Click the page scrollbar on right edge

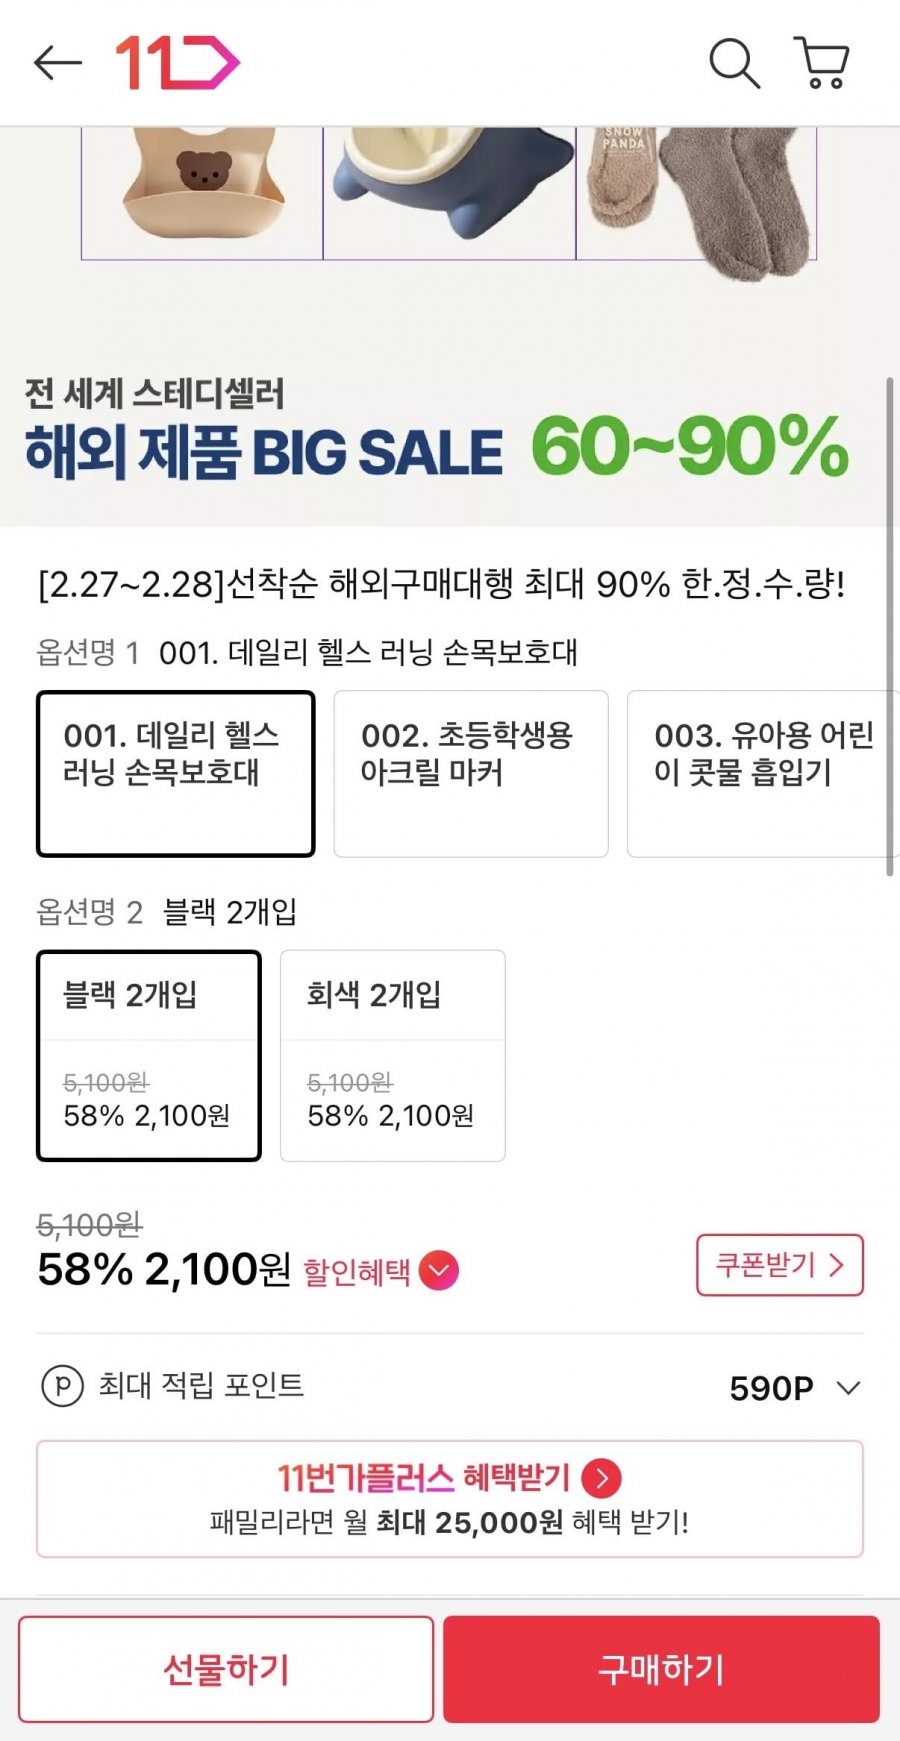pos(889,625)
